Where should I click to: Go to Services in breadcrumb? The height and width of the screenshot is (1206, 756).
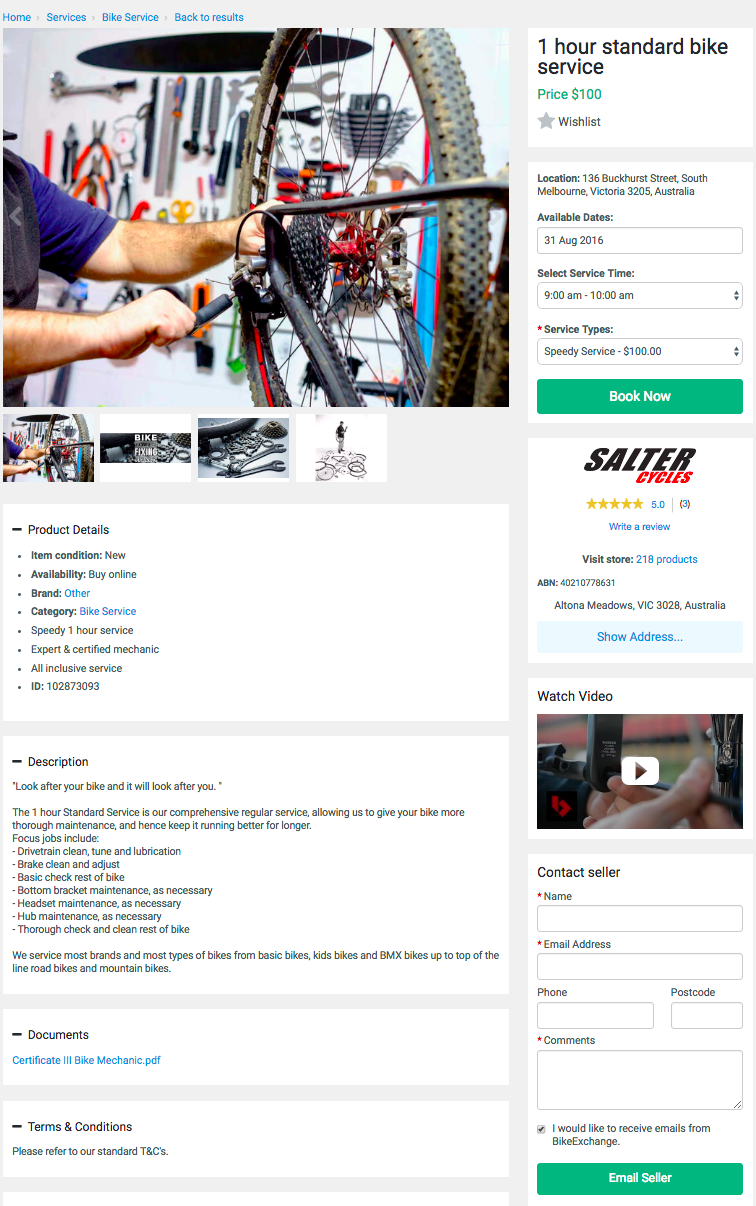click(x=66, y=17)
